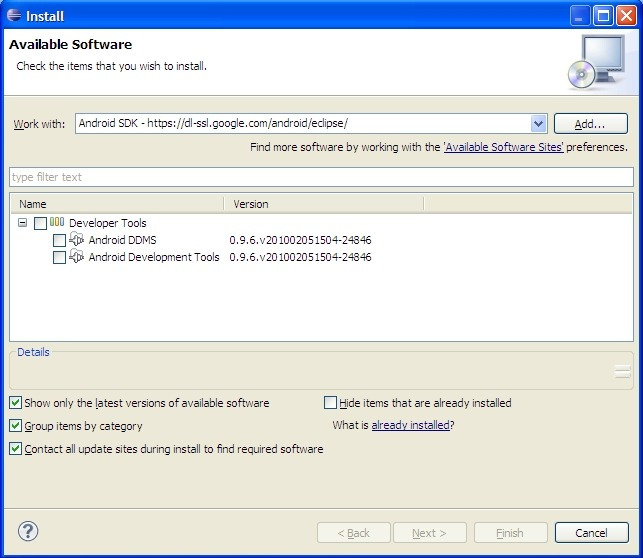
Task: Check the Developer Tools checkbox
Action: click(40, 223)
